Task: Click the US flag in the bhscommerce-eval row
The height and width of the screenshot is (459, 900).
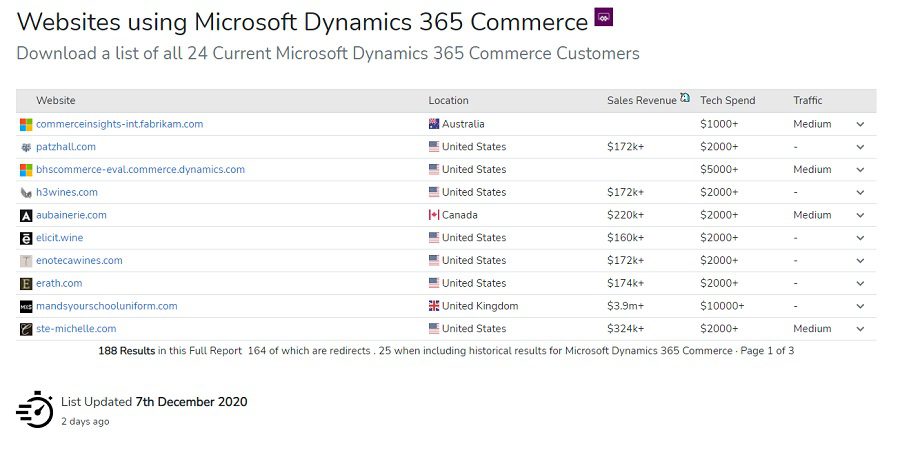Action: pyautogui.click(x=434, y=169)
